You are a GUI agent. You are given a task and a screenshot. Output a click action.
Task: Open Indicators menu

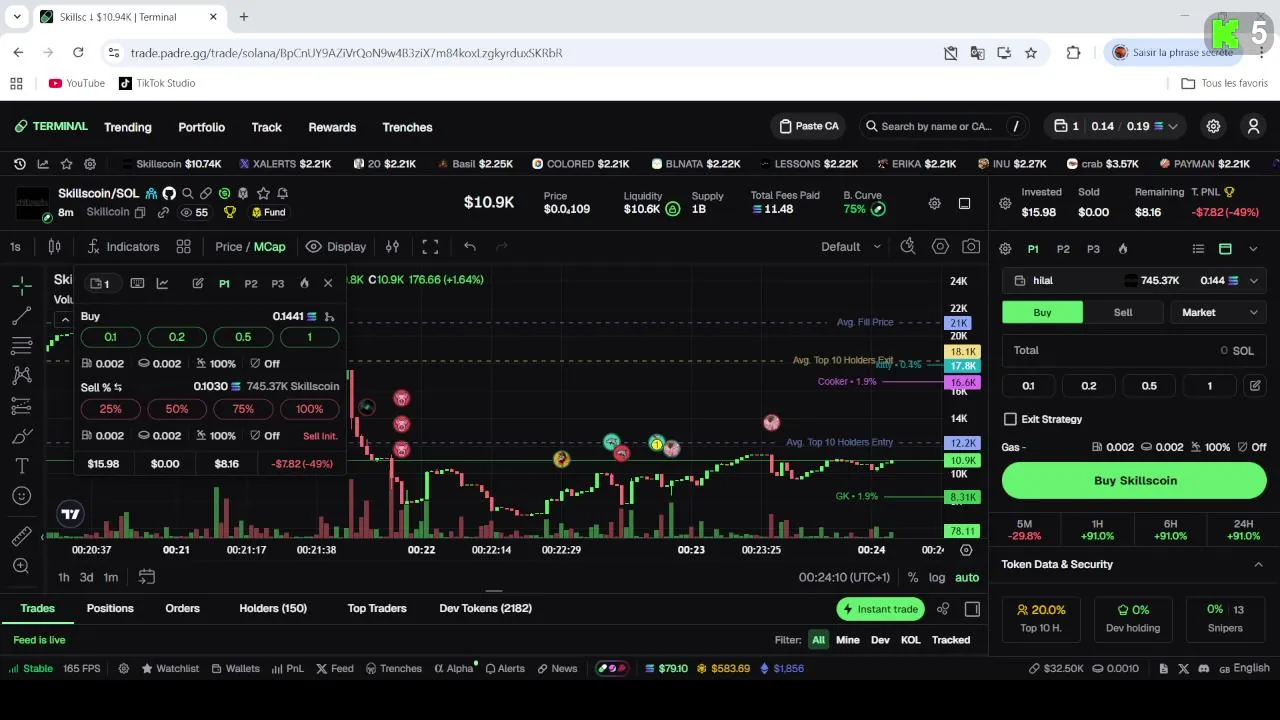pos(123,246)
